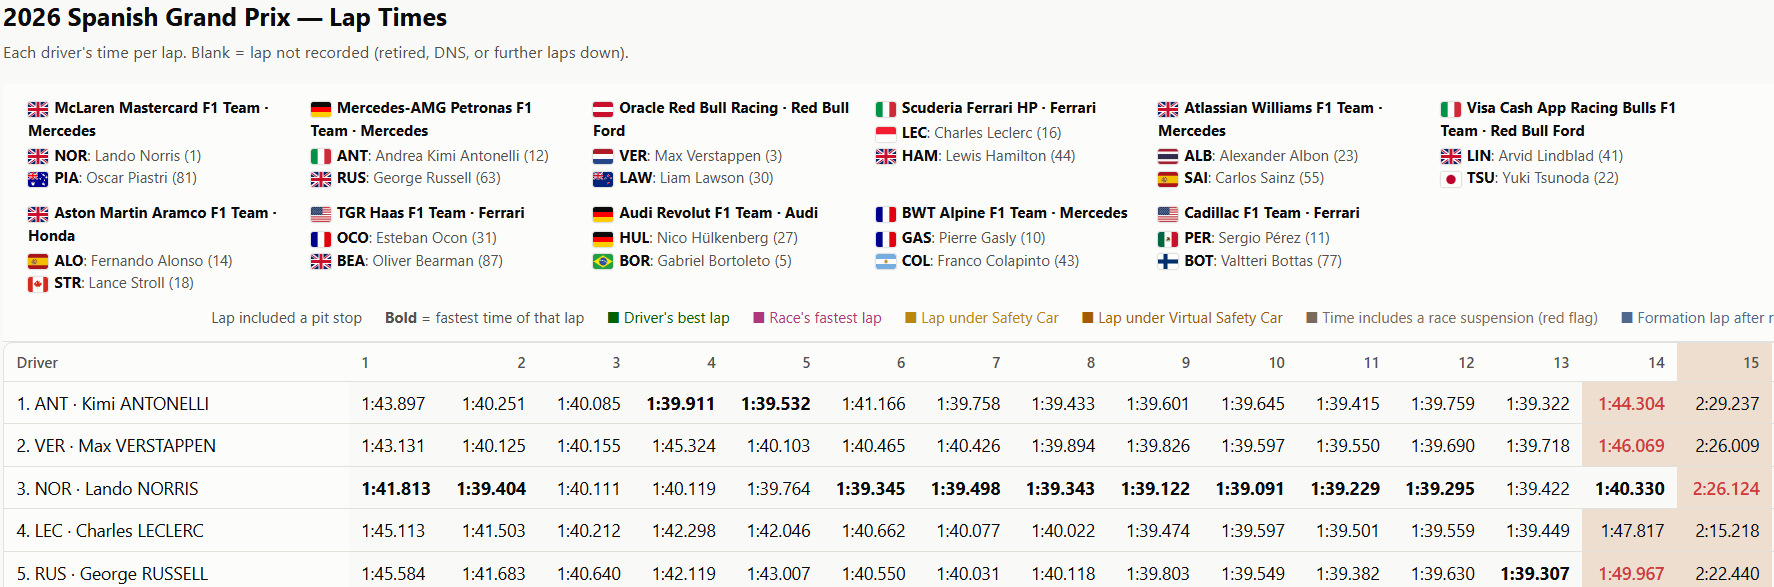Image resolution: width=1774 pixels, height=587 pixels.
Task: Click Norris's lap 15 time 2:26.124
Action: [x=1726, y=489]
